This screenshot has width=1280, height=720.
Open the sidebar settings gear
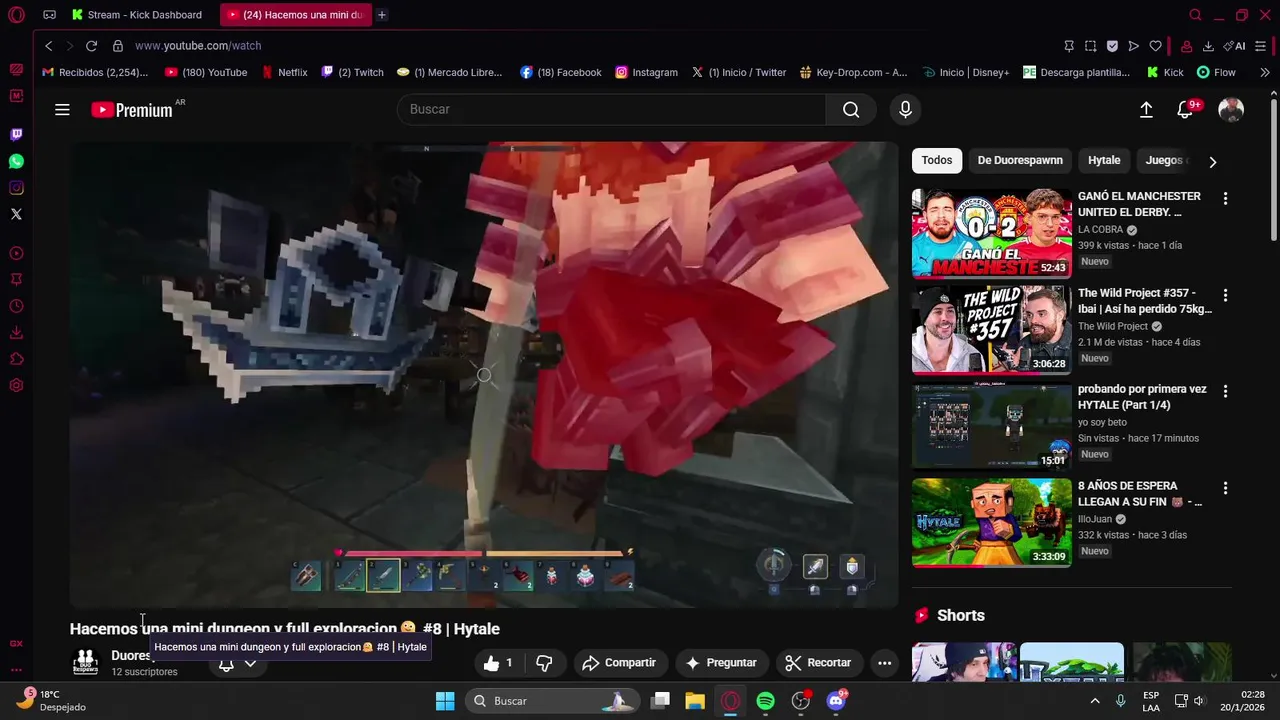coord(16,386)
